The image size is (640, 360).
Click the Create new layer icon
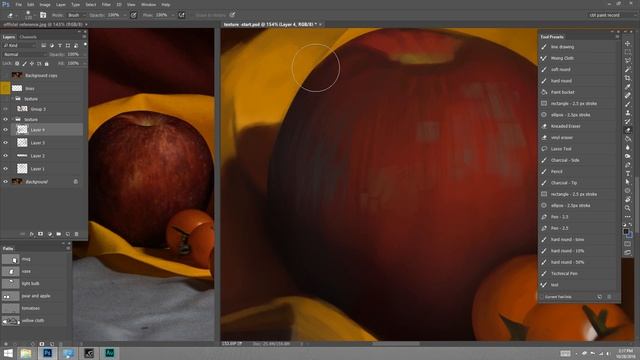[x=67, y=234]
